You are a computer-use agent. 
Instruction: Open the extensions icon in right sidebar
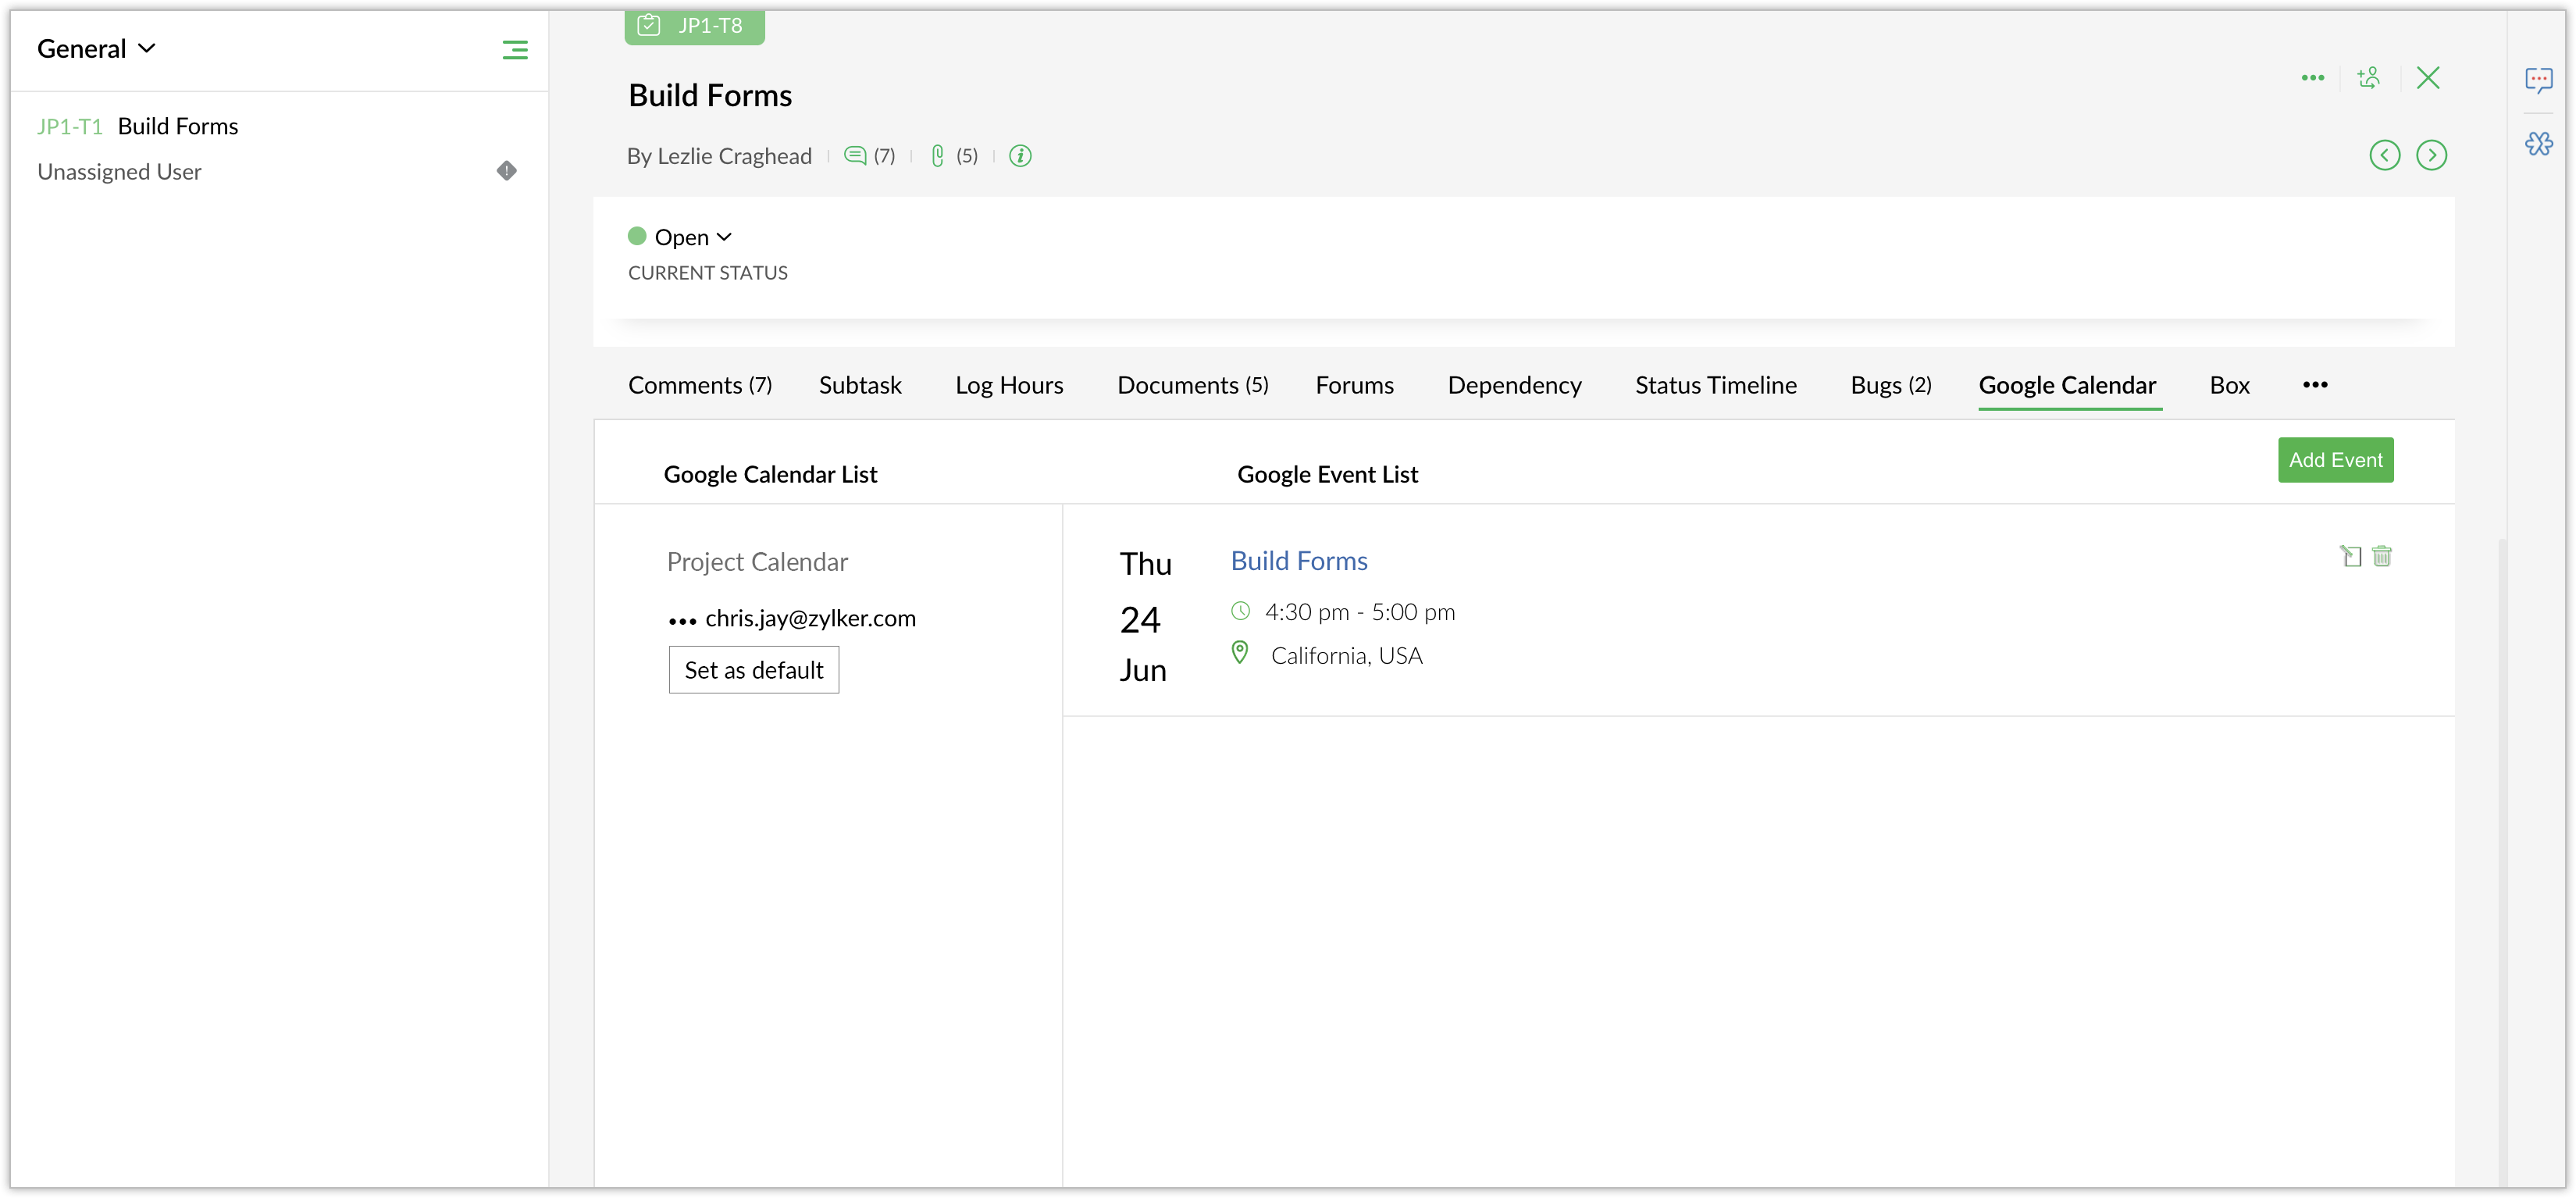click(2538, 144)
